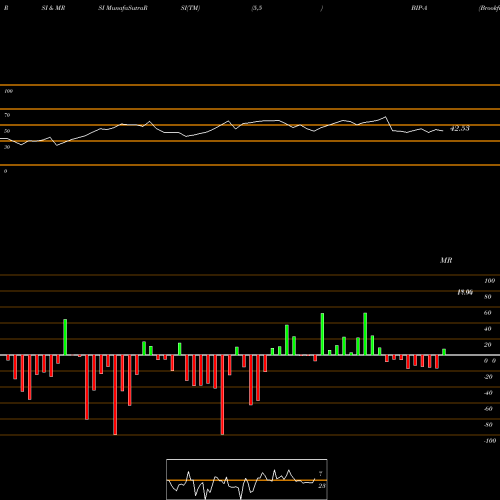Image resolution: width=500 pixels, height=500 pixels.
Task: Click the '100' label on MR axis
Action: (489, 281)
